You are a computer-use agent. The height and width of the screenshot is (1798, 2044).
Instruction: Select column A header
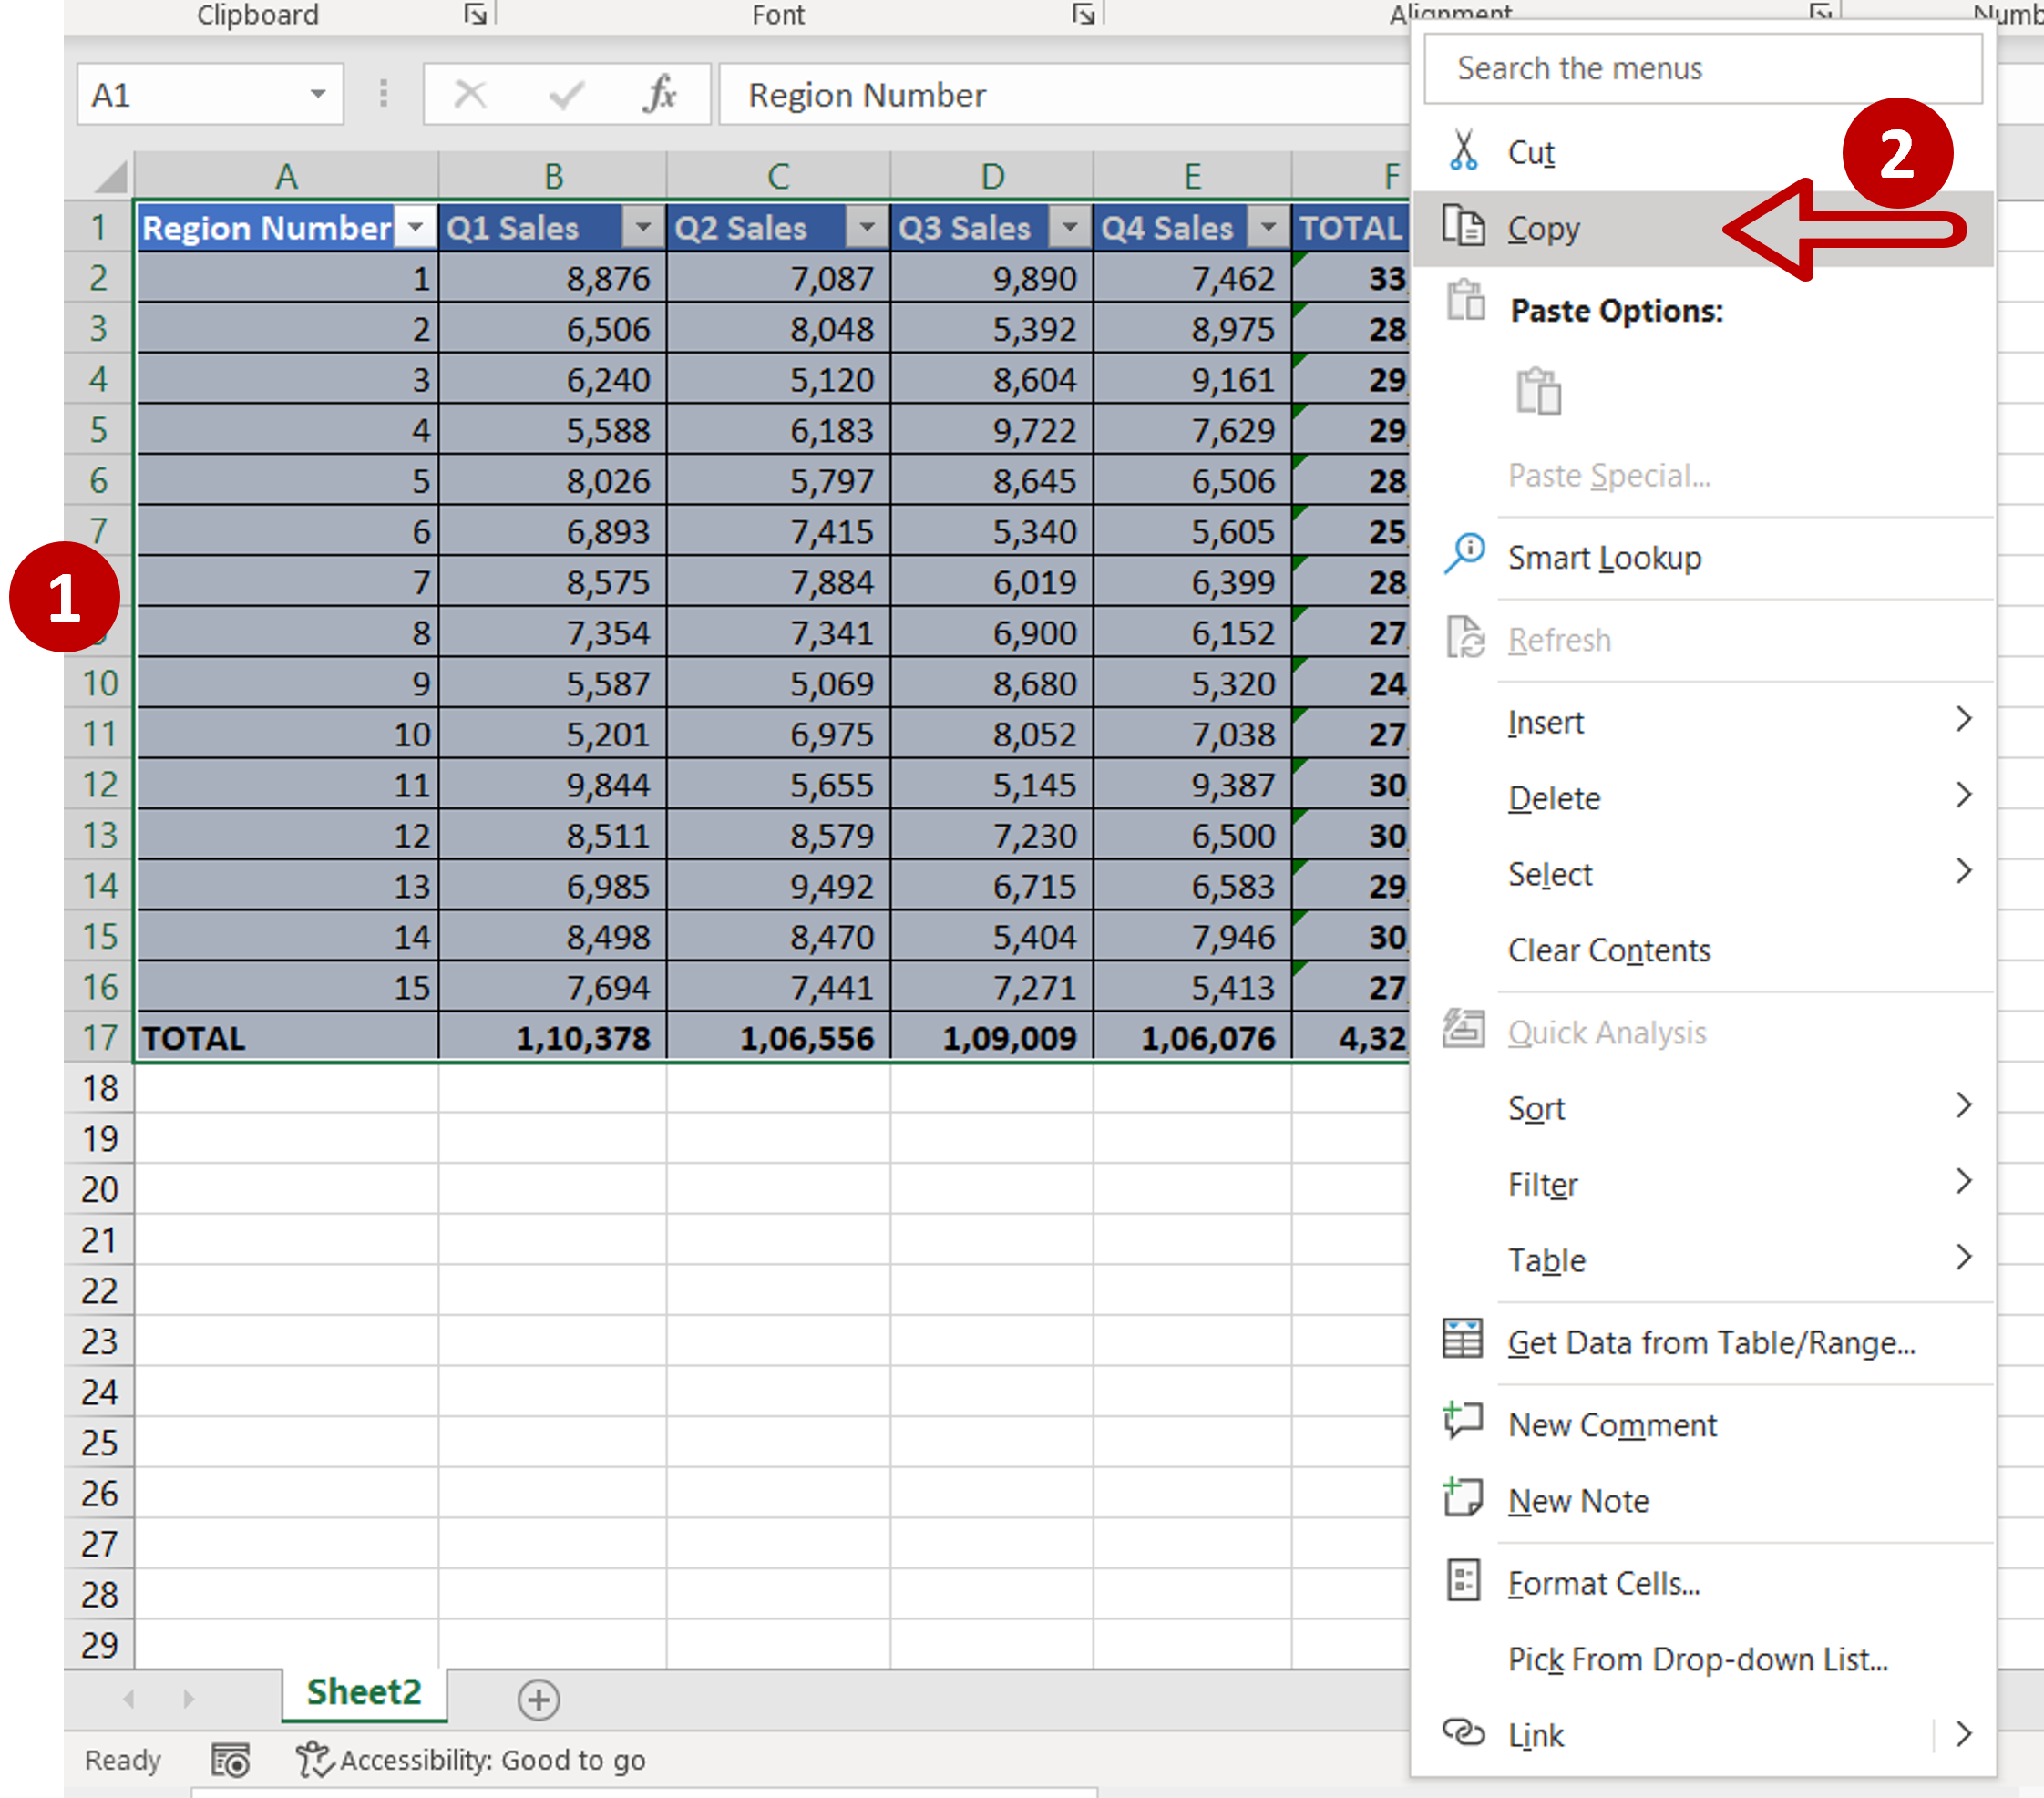(x=286, y=176)
